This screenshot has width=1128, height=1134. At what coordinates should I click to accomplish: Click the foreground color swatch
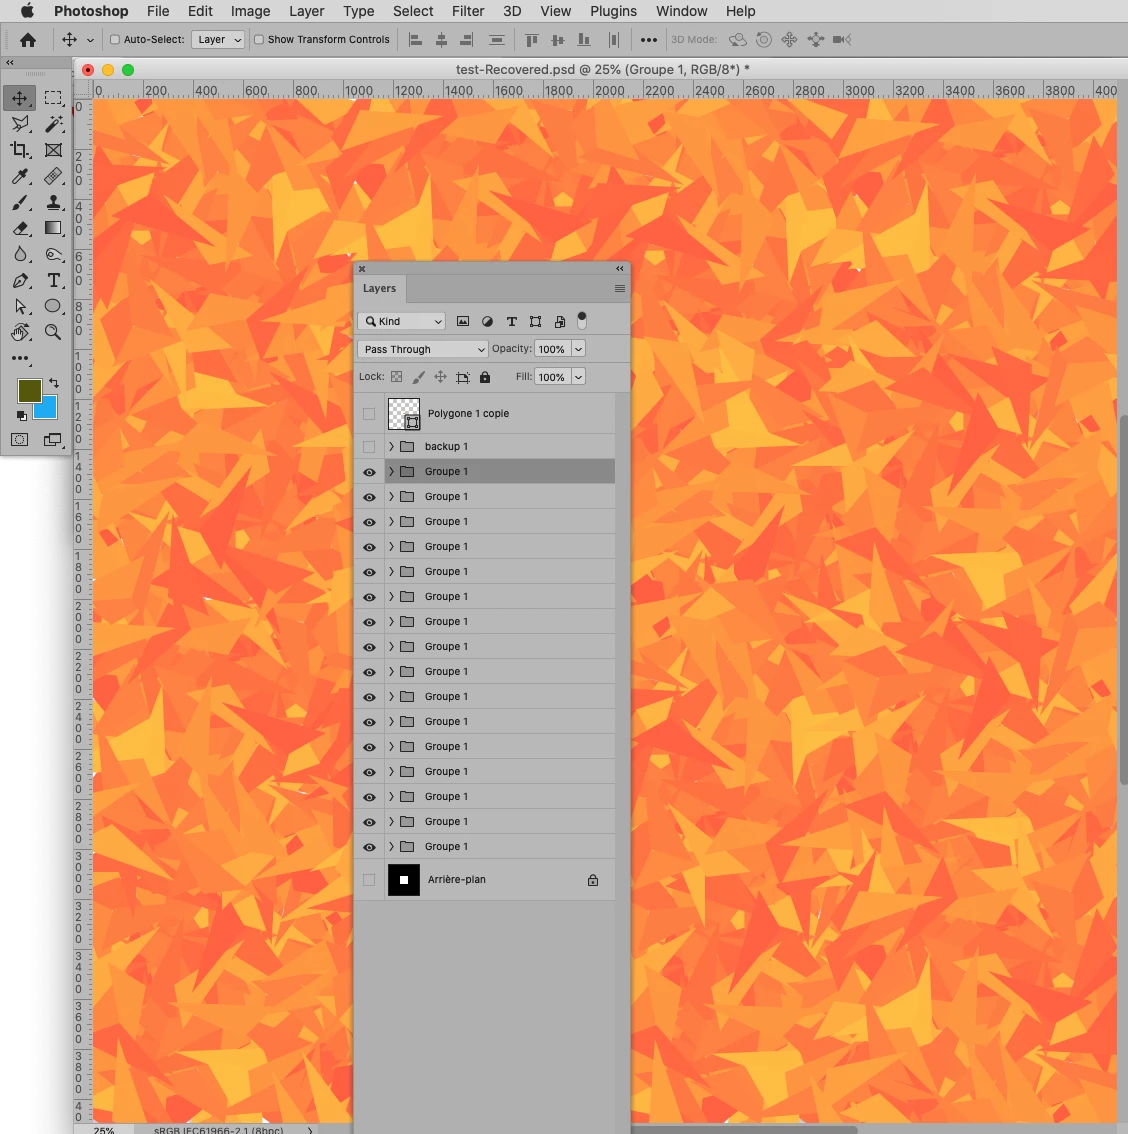click(28, 389)
